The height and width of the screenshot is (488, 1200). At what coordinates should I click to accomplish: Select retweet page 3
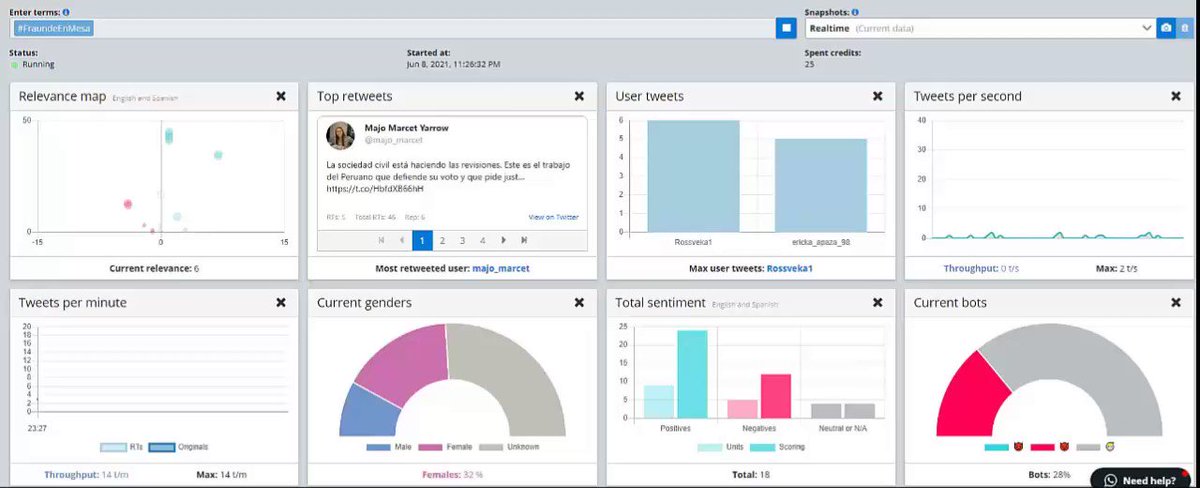point(462,240)
